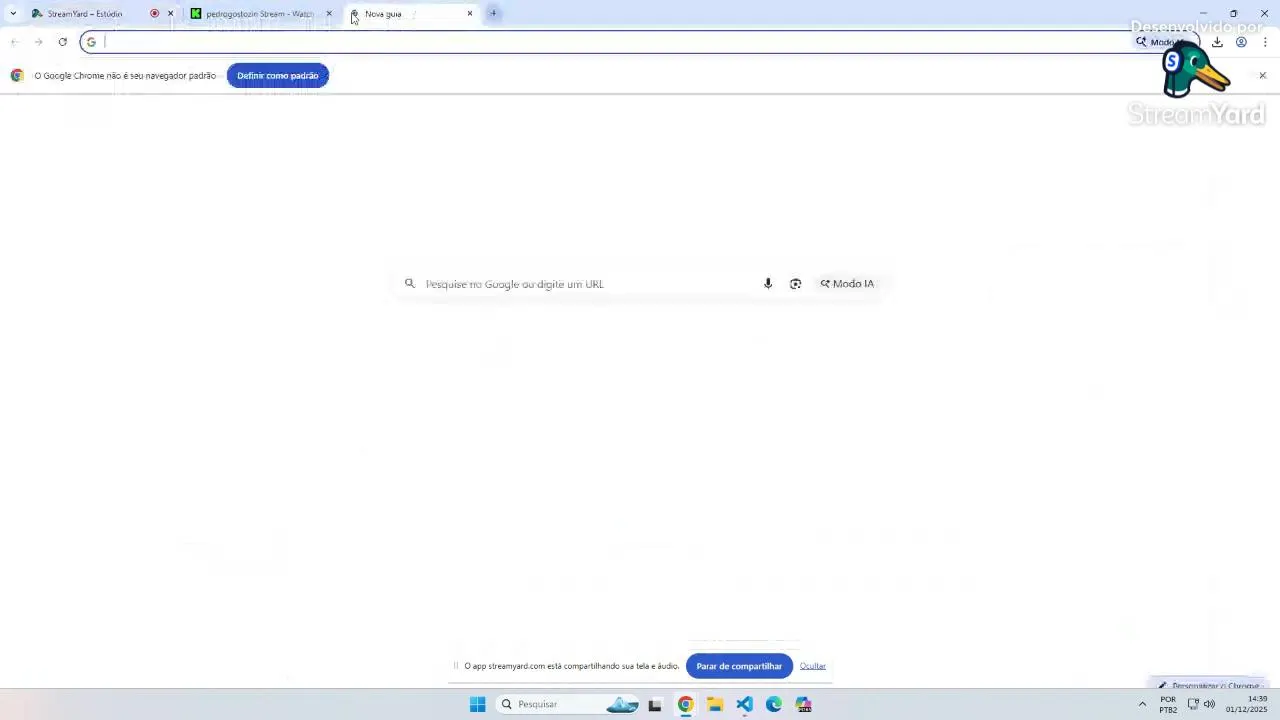The image size is (1280, 720).
Task: Show hidden system tray icons
Action: point(1142,704)
